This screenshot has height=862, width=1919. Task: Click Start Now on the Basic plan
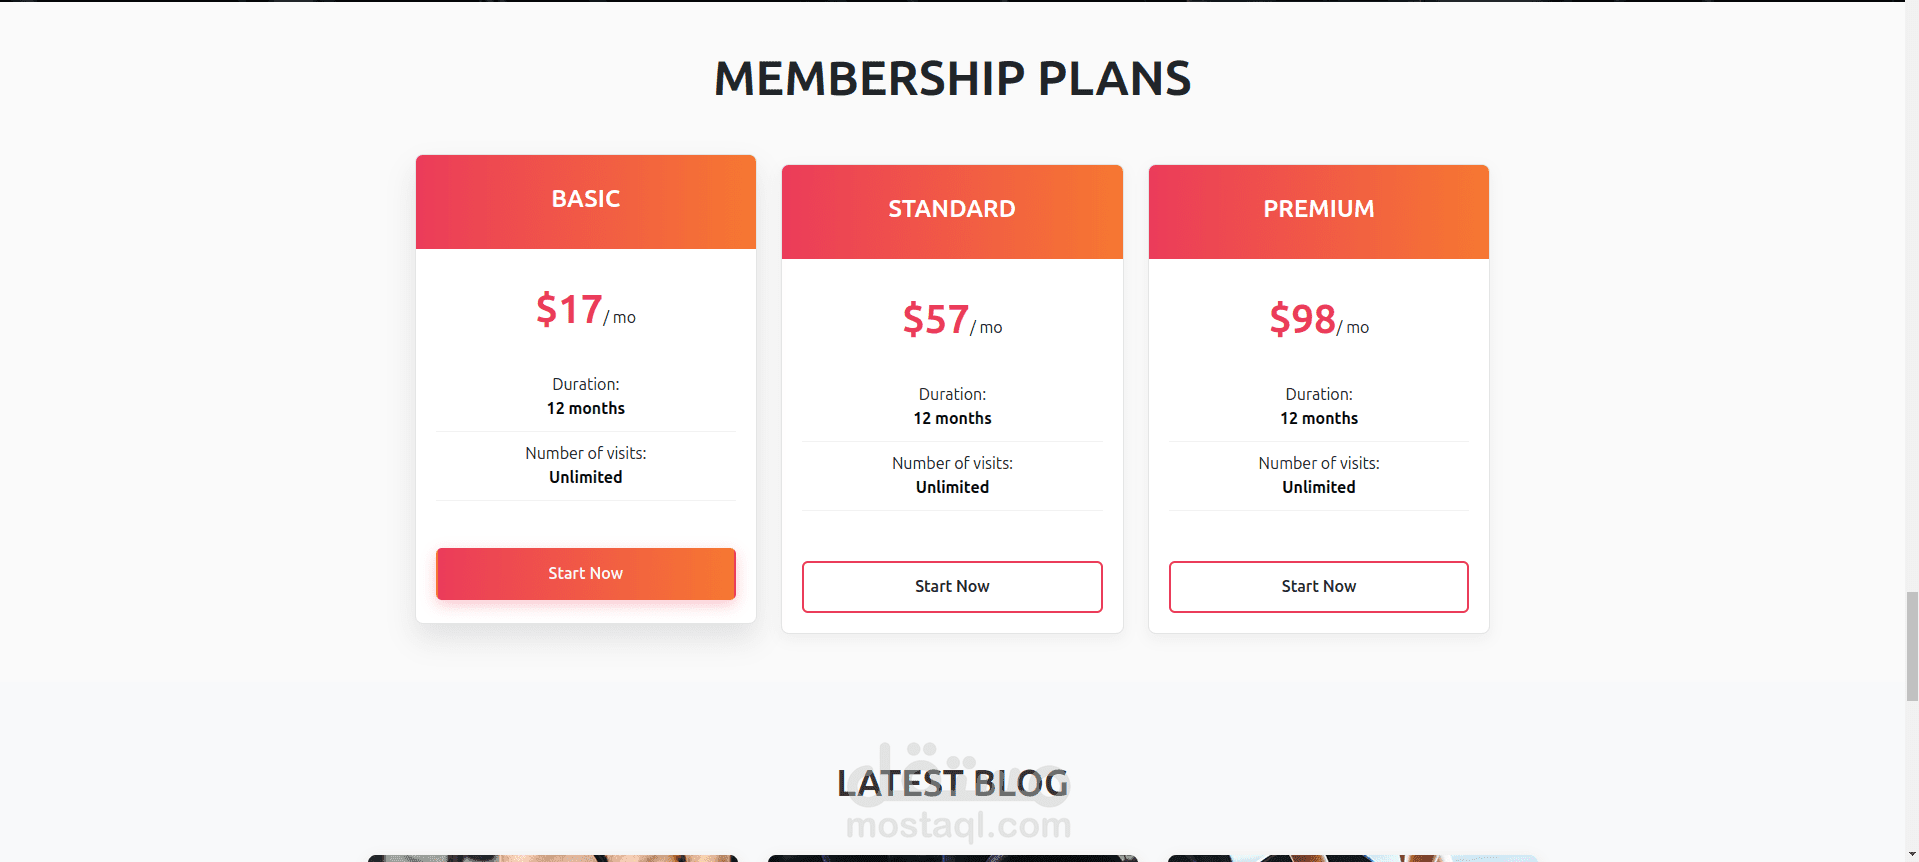(585, 574)
